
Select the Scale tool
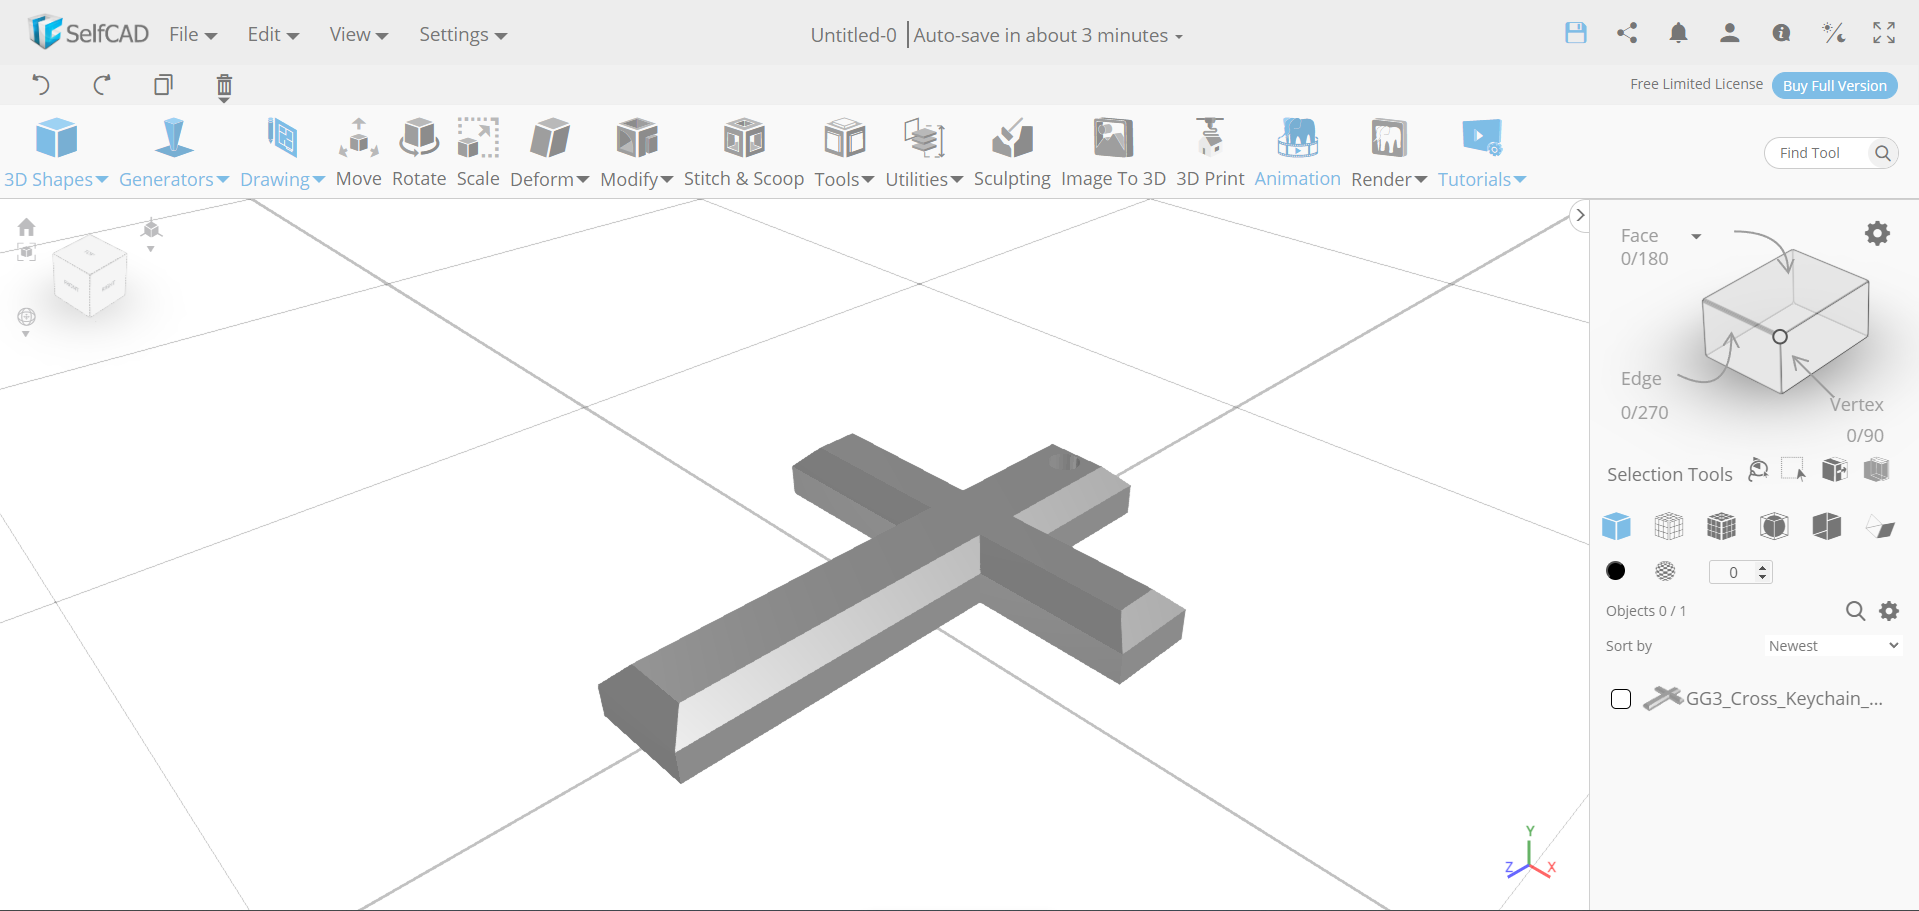477,152
